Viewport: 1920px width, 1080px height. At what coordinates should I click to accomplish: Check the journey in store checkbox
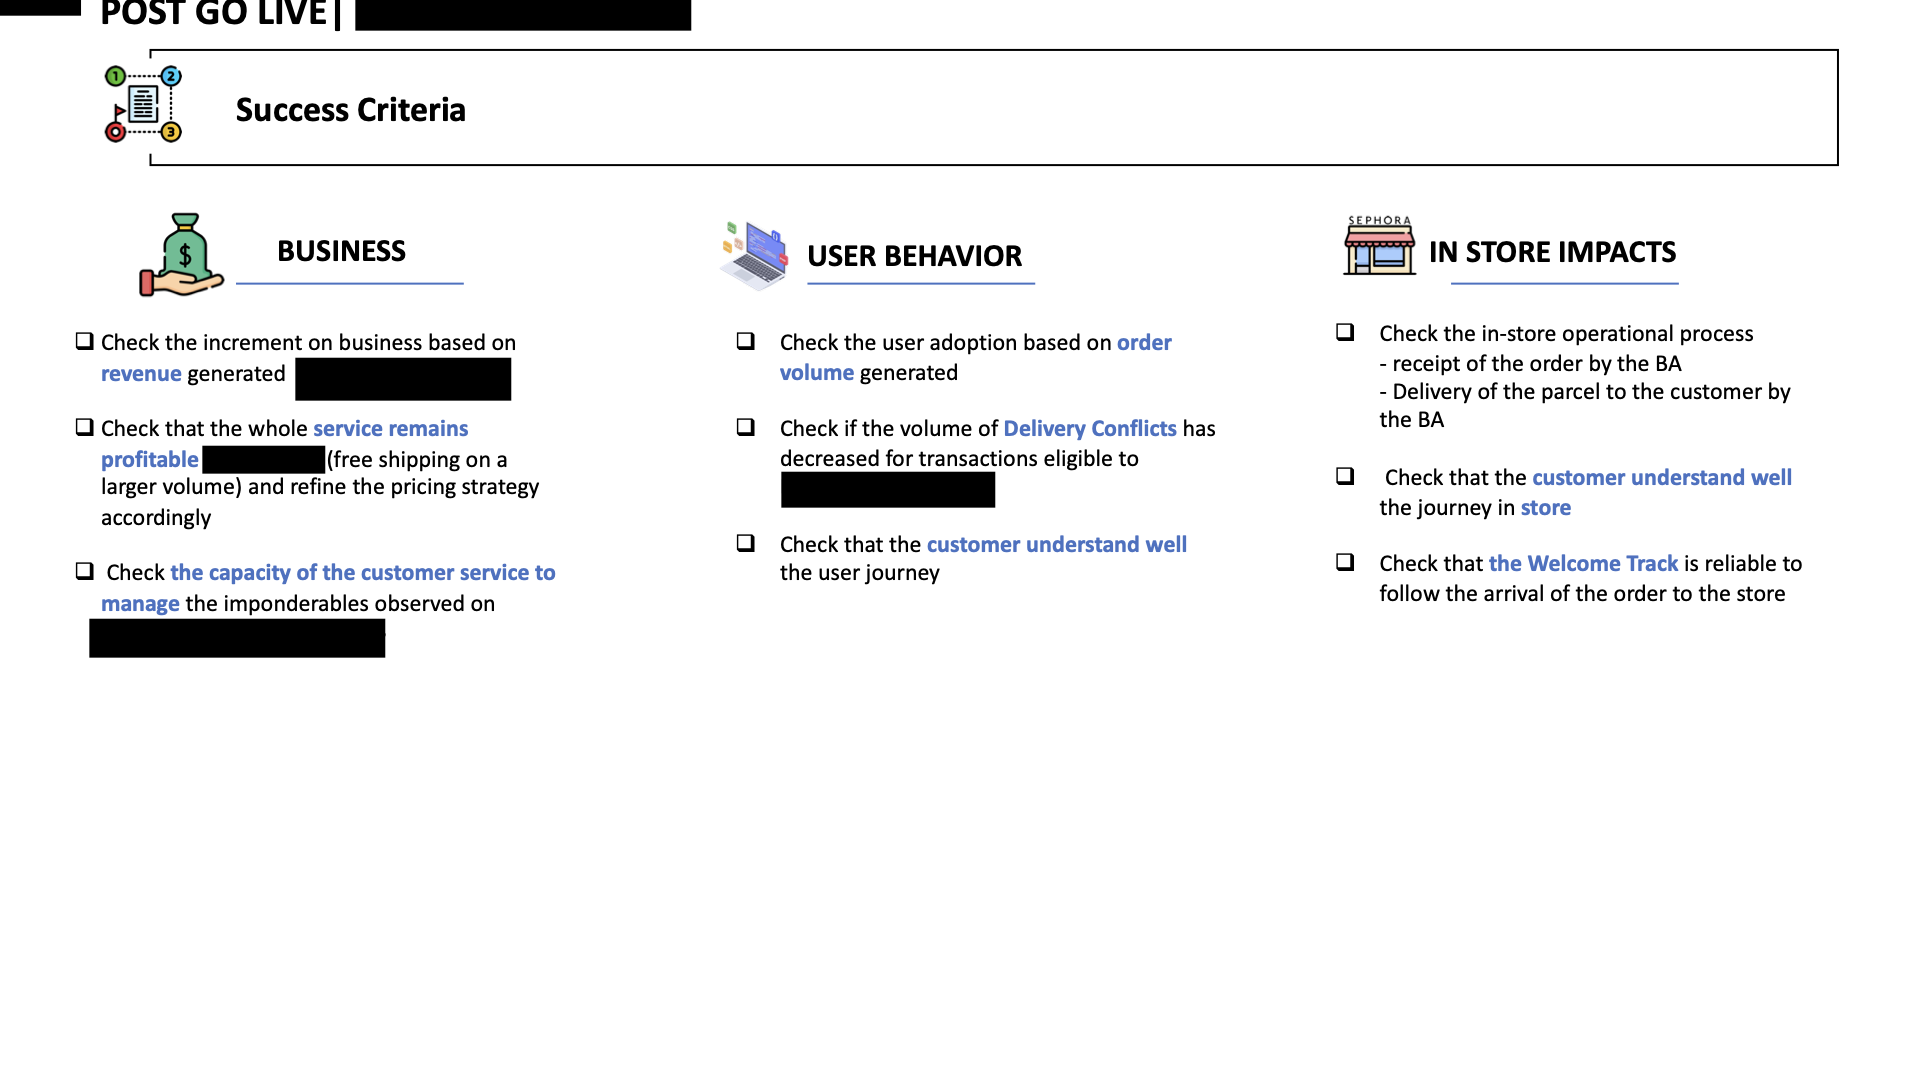click(1345, 476)
